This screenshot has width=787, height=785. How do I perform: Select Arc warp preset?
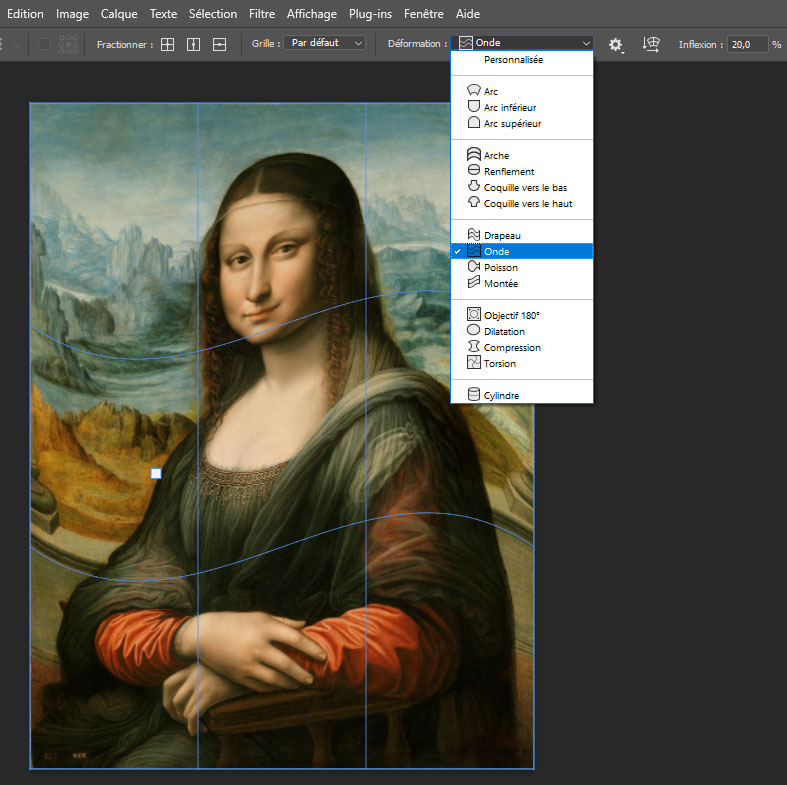coord(522,91)
